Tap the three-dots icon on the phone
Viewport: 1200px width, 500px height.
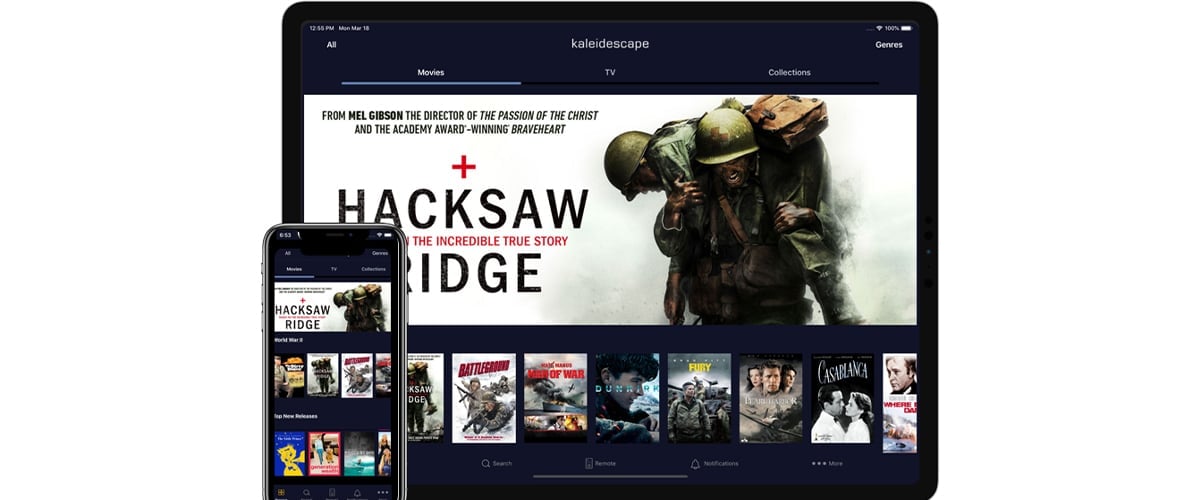[x=382, y=493]
